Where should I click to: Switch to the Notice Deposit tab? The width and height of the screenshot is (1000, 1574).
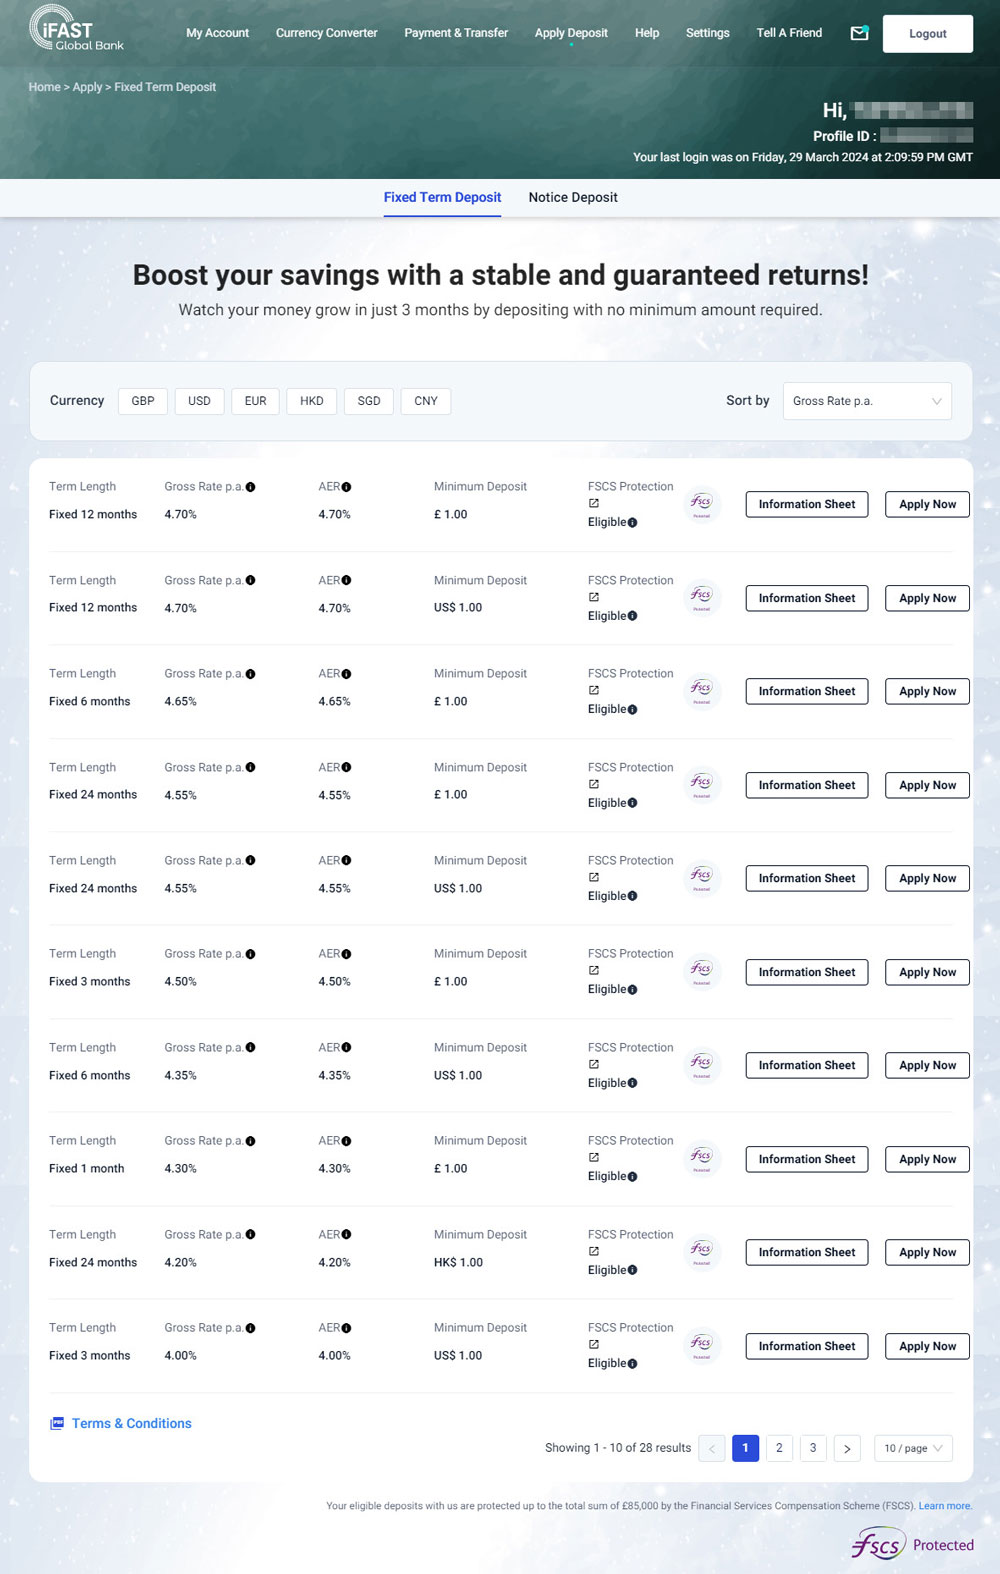(x=573, y=197)
